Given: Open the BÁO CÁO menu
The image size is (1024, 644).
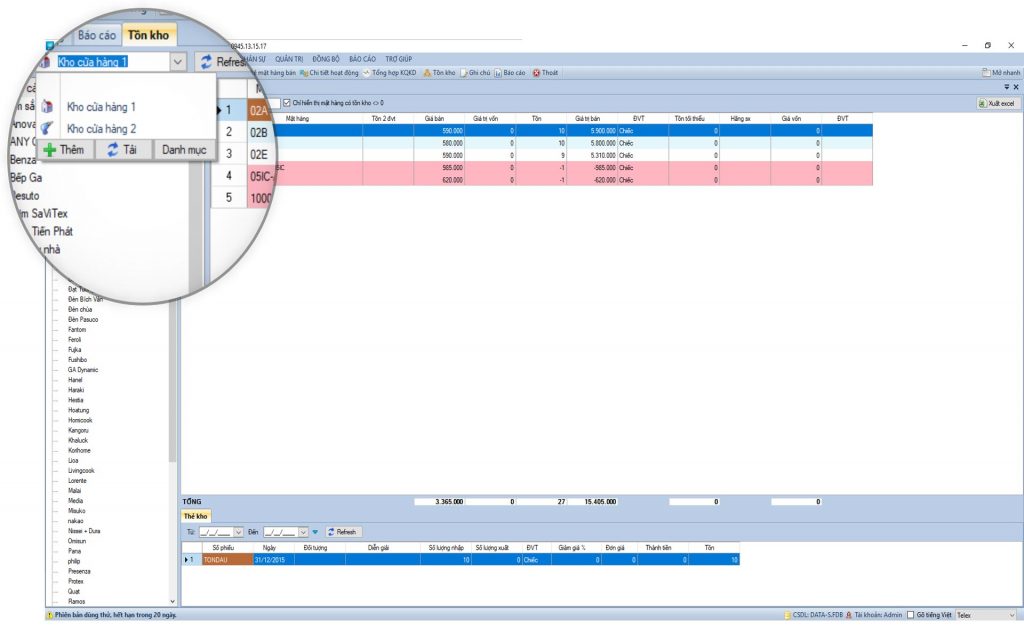Looking at the screenshot, I should (362, 59).
